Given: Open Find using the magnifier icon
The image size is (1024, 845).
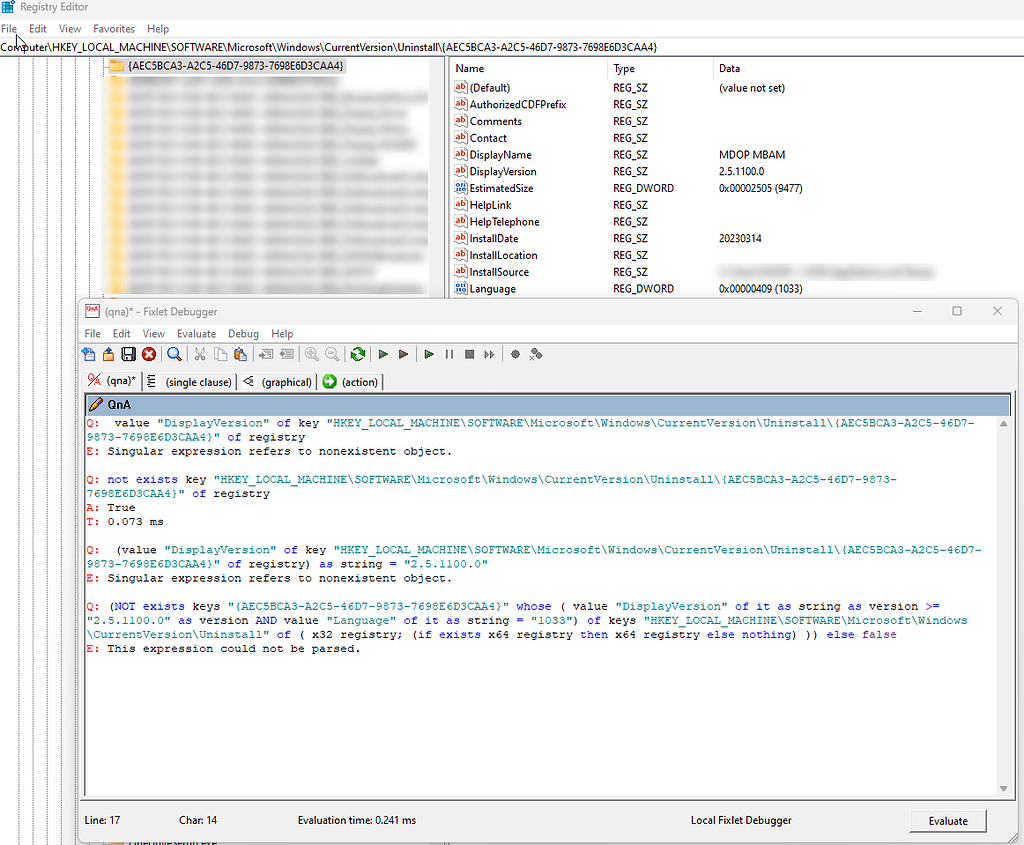Looking at the screenshot, I should coord(174,354).
